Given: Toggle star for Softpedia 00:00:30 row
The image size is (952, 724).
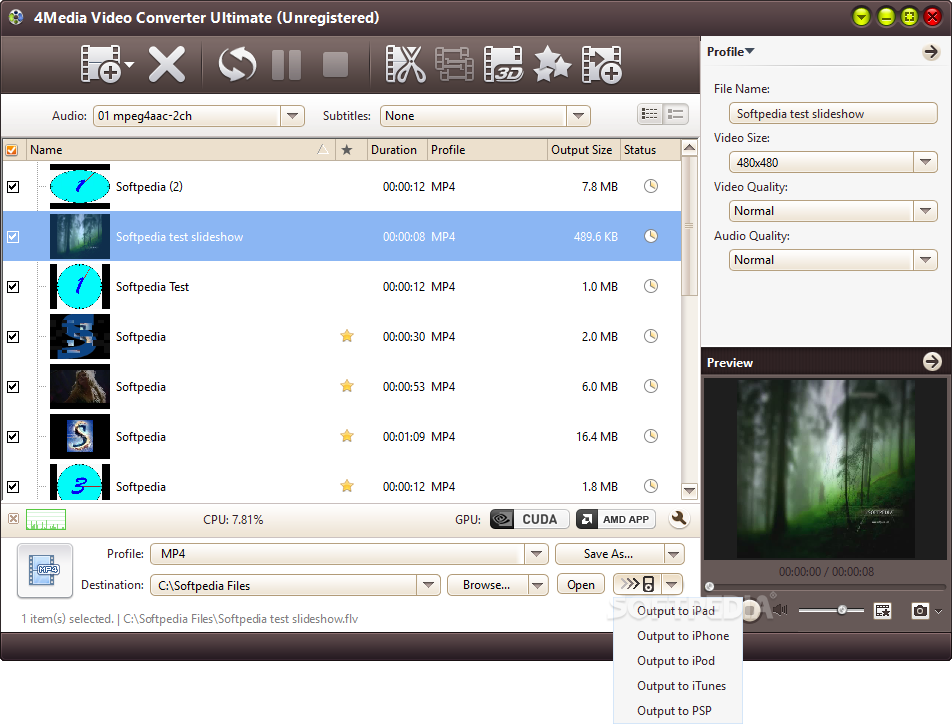Looking at the screenshot, I should [347, 336].
